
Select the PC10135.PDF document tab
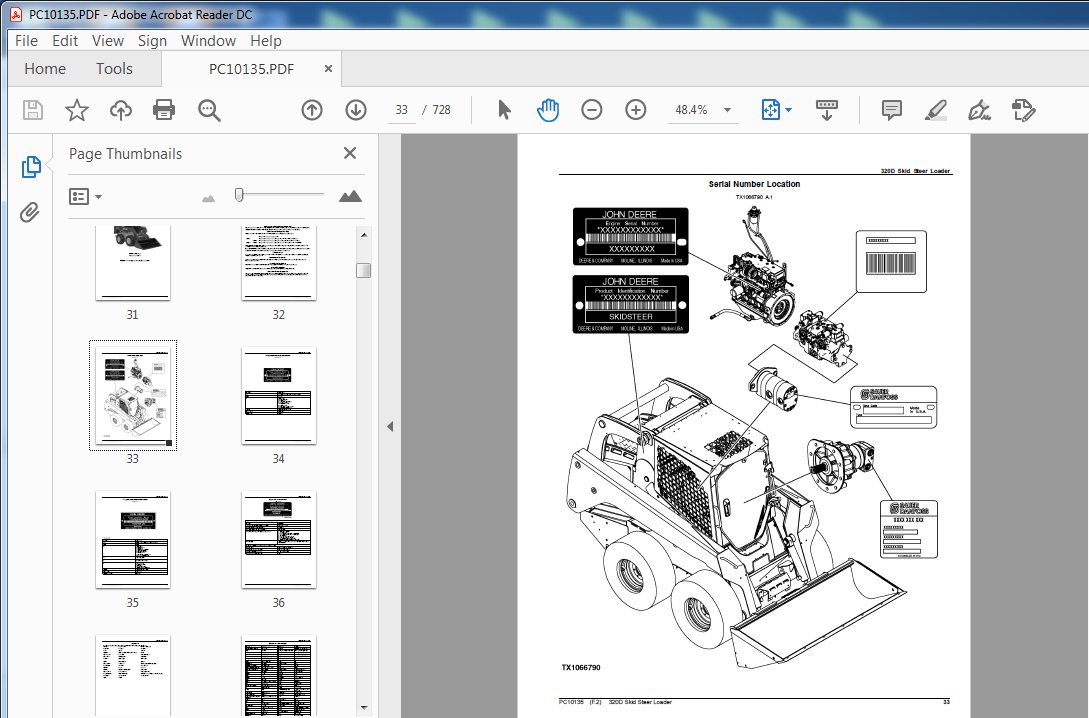tap(251, 69)
